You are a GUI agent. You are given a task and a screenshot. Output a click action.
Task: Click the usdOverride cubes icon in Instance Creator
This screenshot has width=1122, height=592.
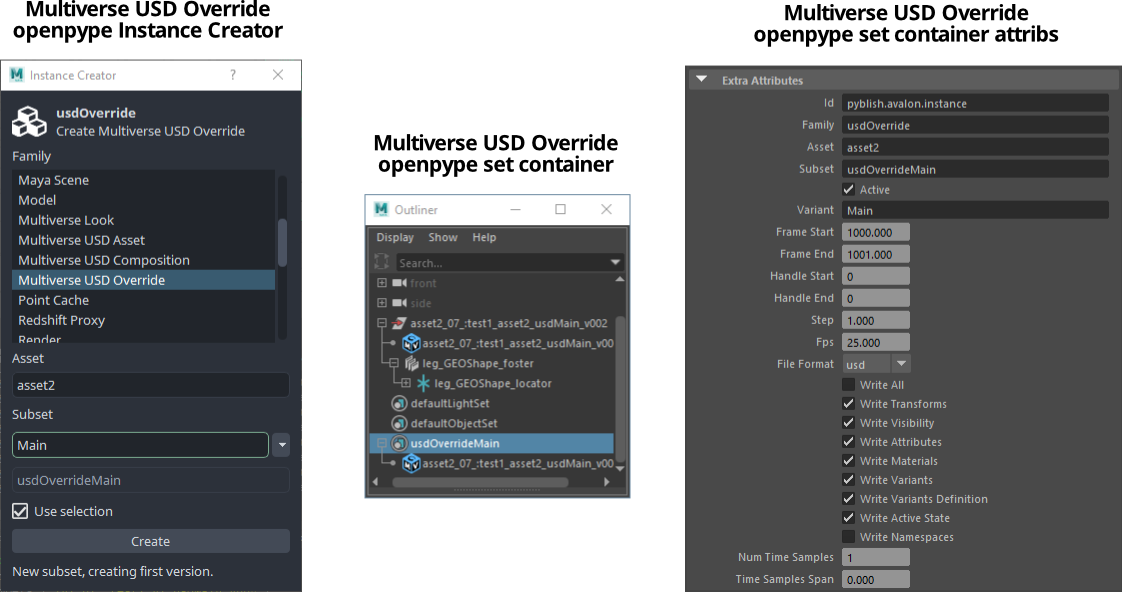pyautogui.click(x=29, y=121)
